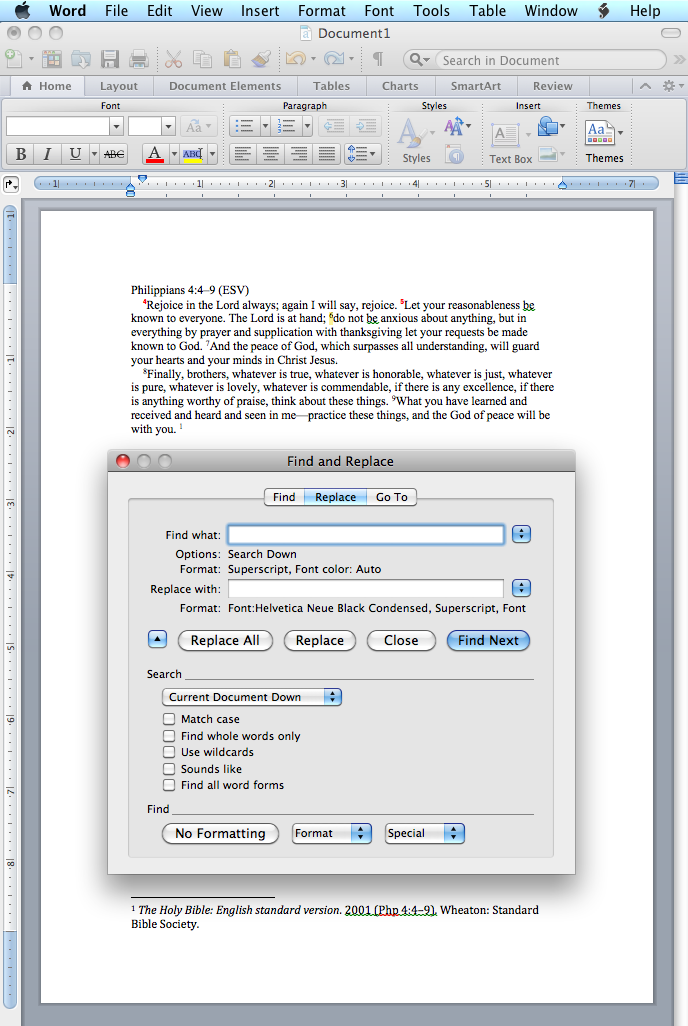This screenshot has width=688, height=1026.
Task: Open the Table menu
Action: pos(488,10)
